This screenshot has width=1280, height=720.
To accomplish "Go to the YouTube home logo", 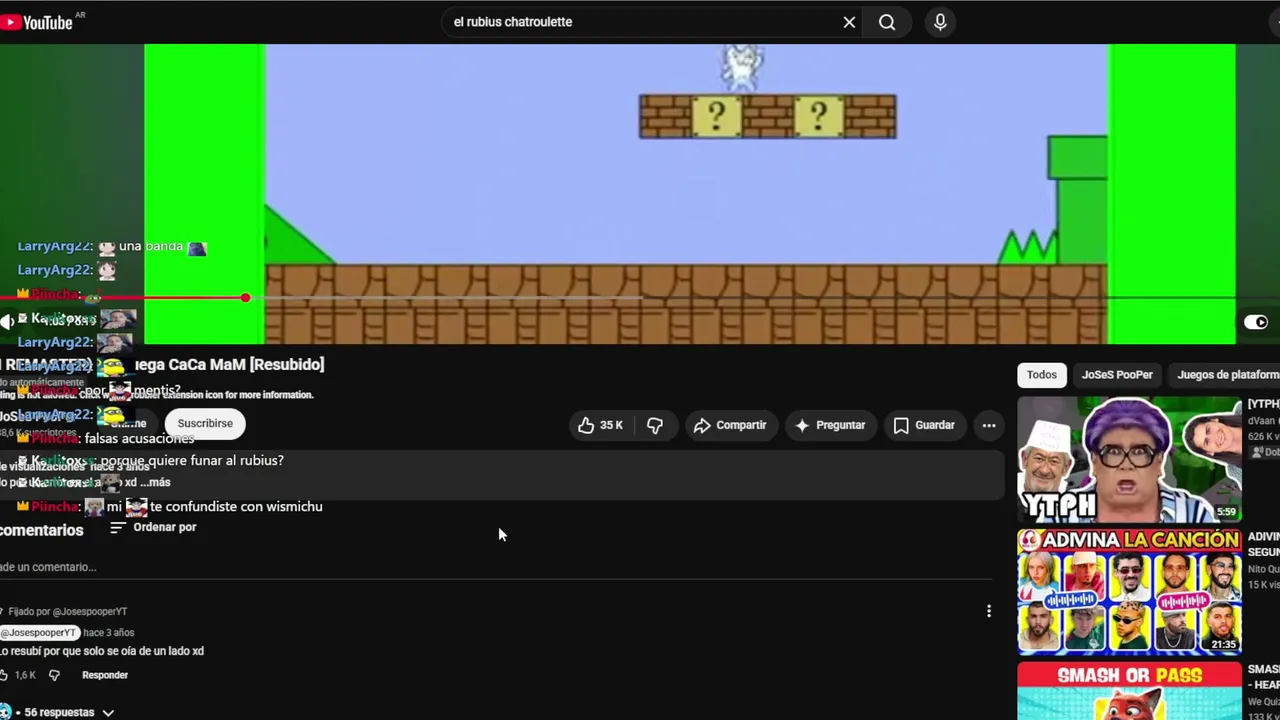I will (37, 22).
